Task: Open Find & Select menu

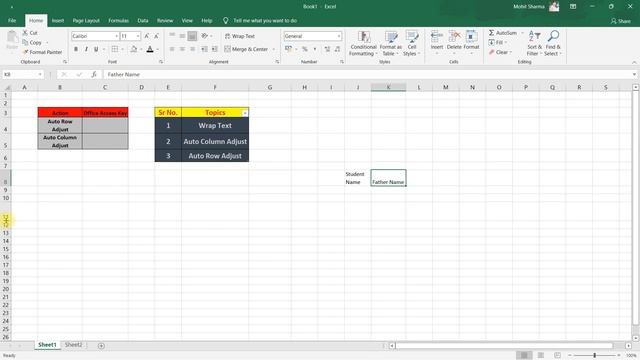Action: coord(553,43)
